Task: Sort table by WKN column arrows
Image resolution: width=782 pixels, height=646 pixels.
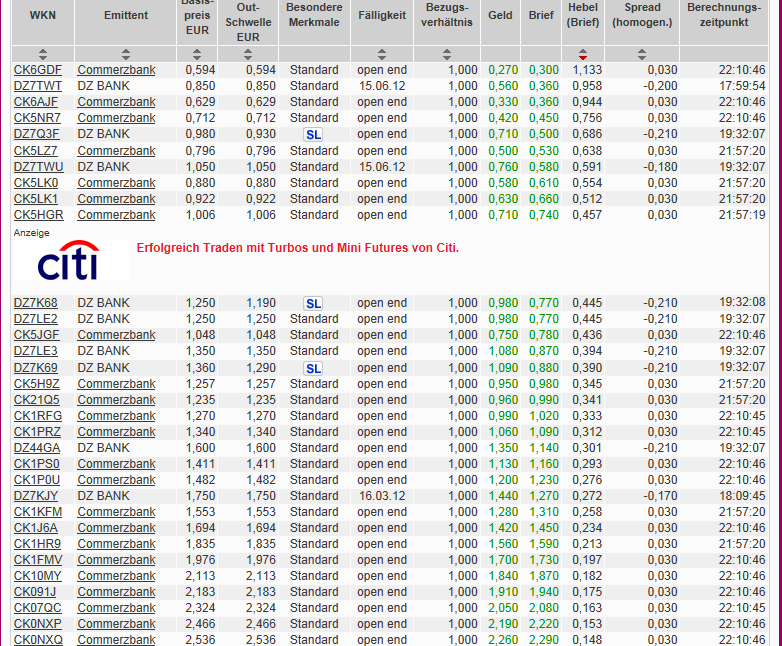Action: tap(43, 54)
